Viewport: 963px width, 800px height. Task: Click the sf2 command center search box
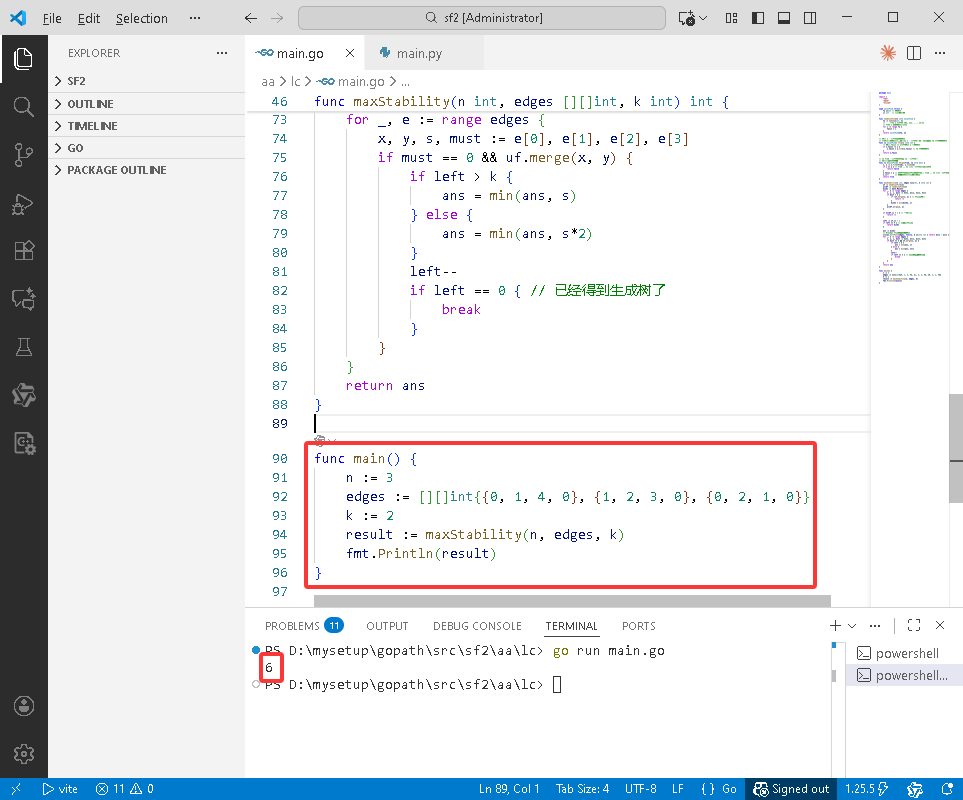click(x=482, y=18)
